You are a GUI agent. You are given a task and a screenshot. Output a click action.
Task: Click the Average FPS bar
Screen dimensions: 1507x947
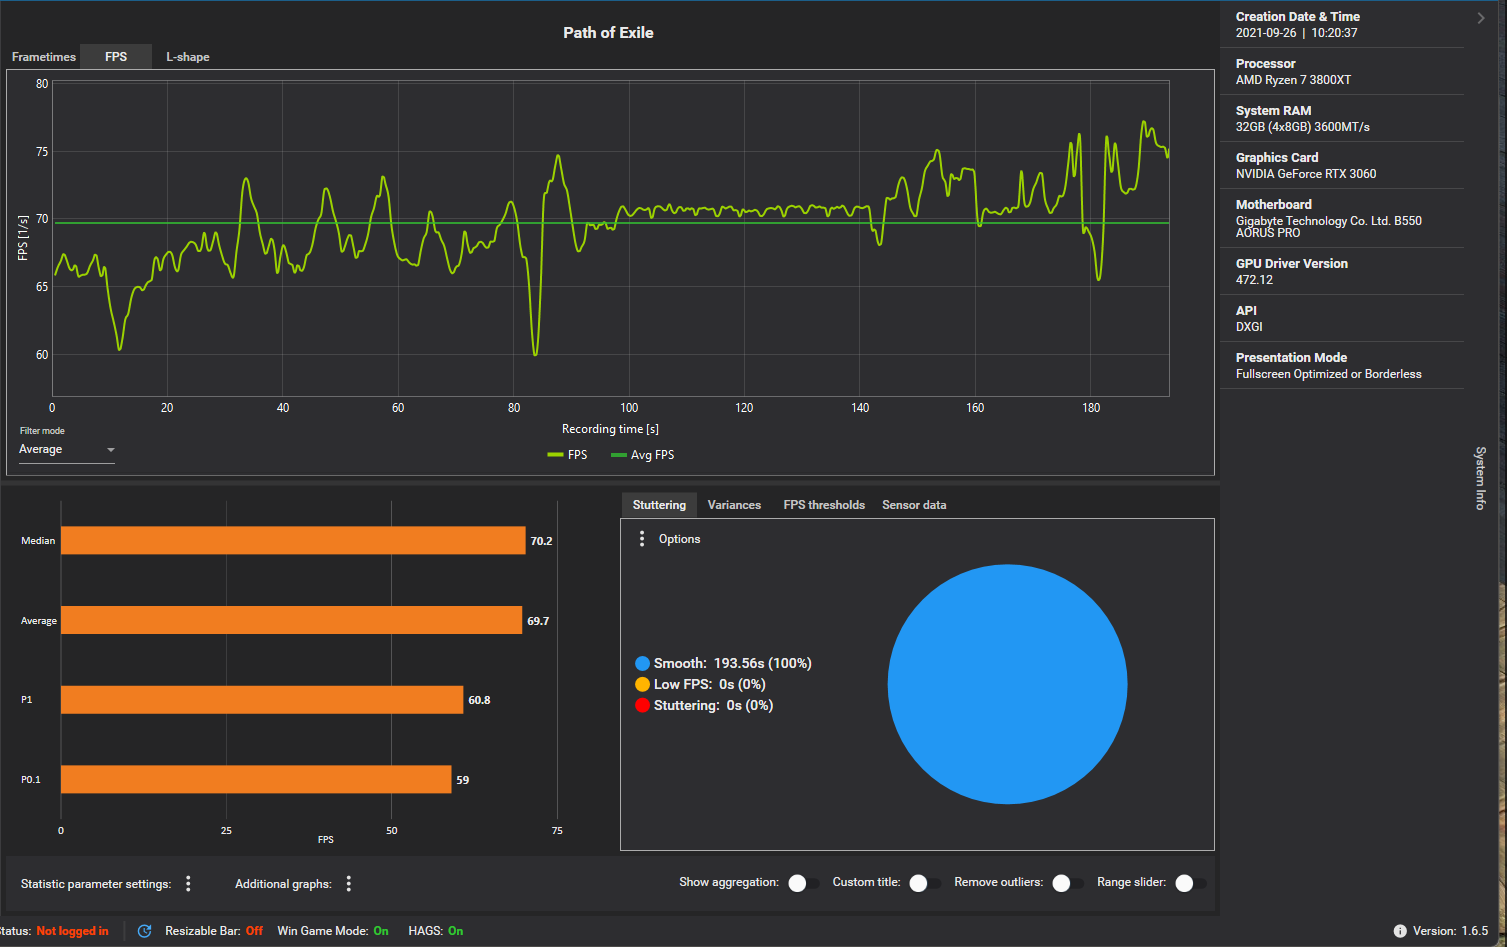point(291,620)
